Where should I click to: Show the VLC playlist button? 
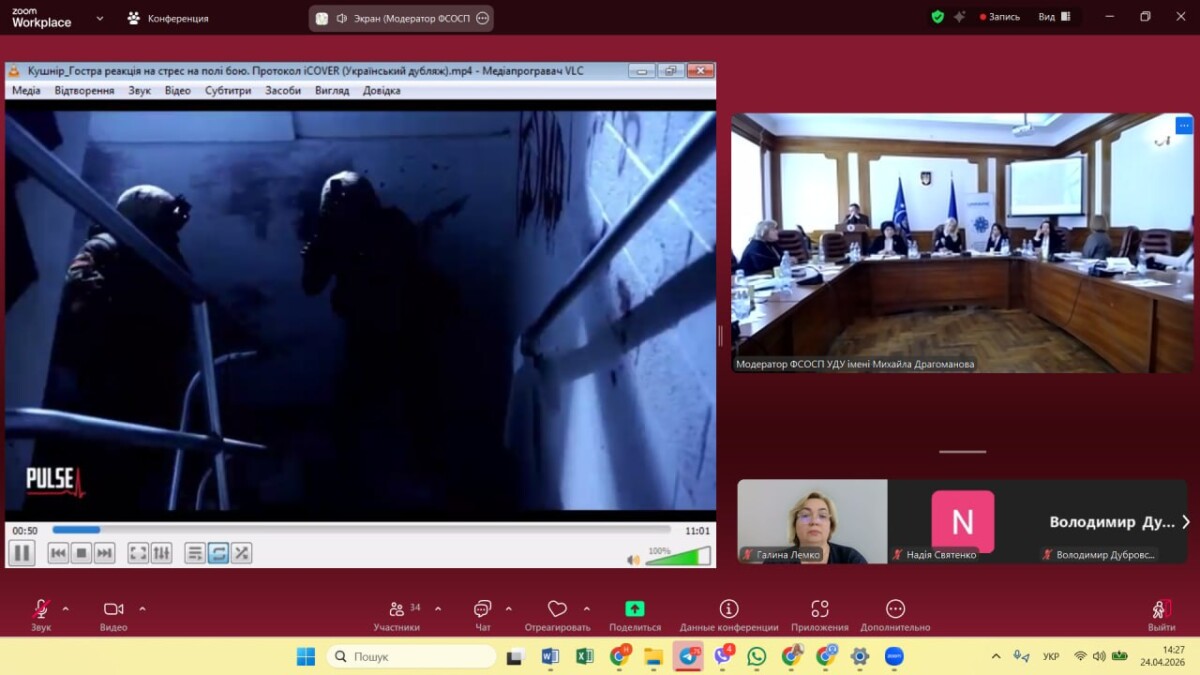(x=195, y=553)
